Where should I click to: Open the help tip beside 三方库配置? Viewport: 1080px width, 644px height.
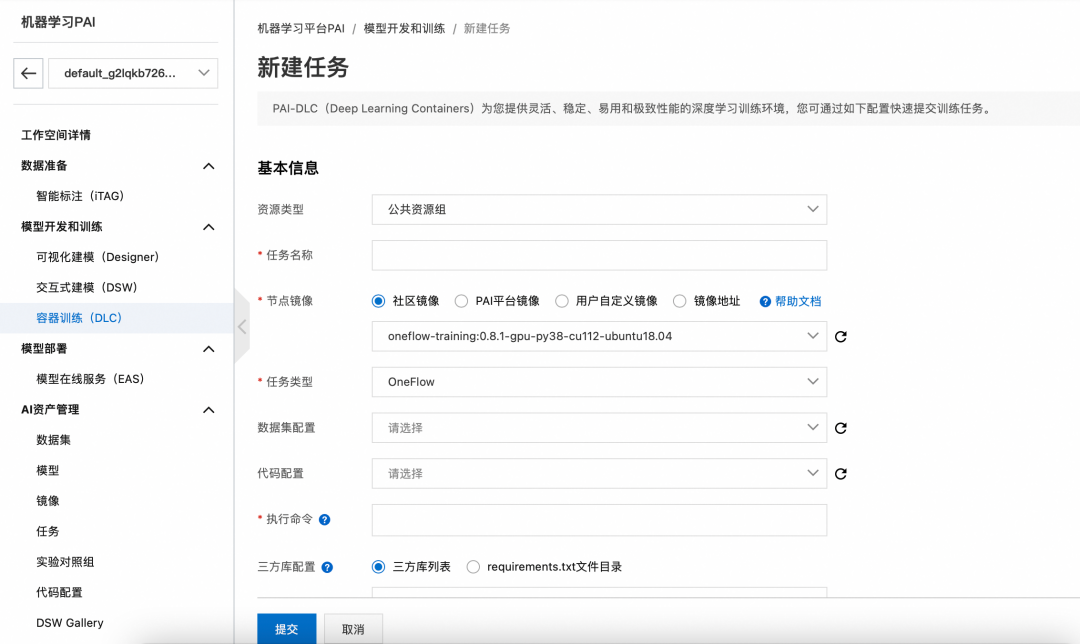click(331, 566)
